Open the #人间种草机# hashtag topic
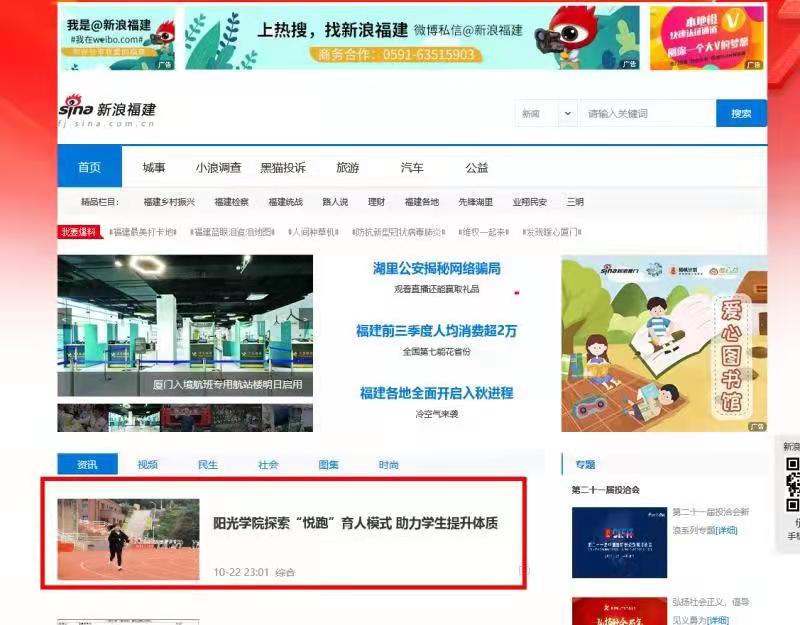This screenshot has height=625, width=800. 313,232
